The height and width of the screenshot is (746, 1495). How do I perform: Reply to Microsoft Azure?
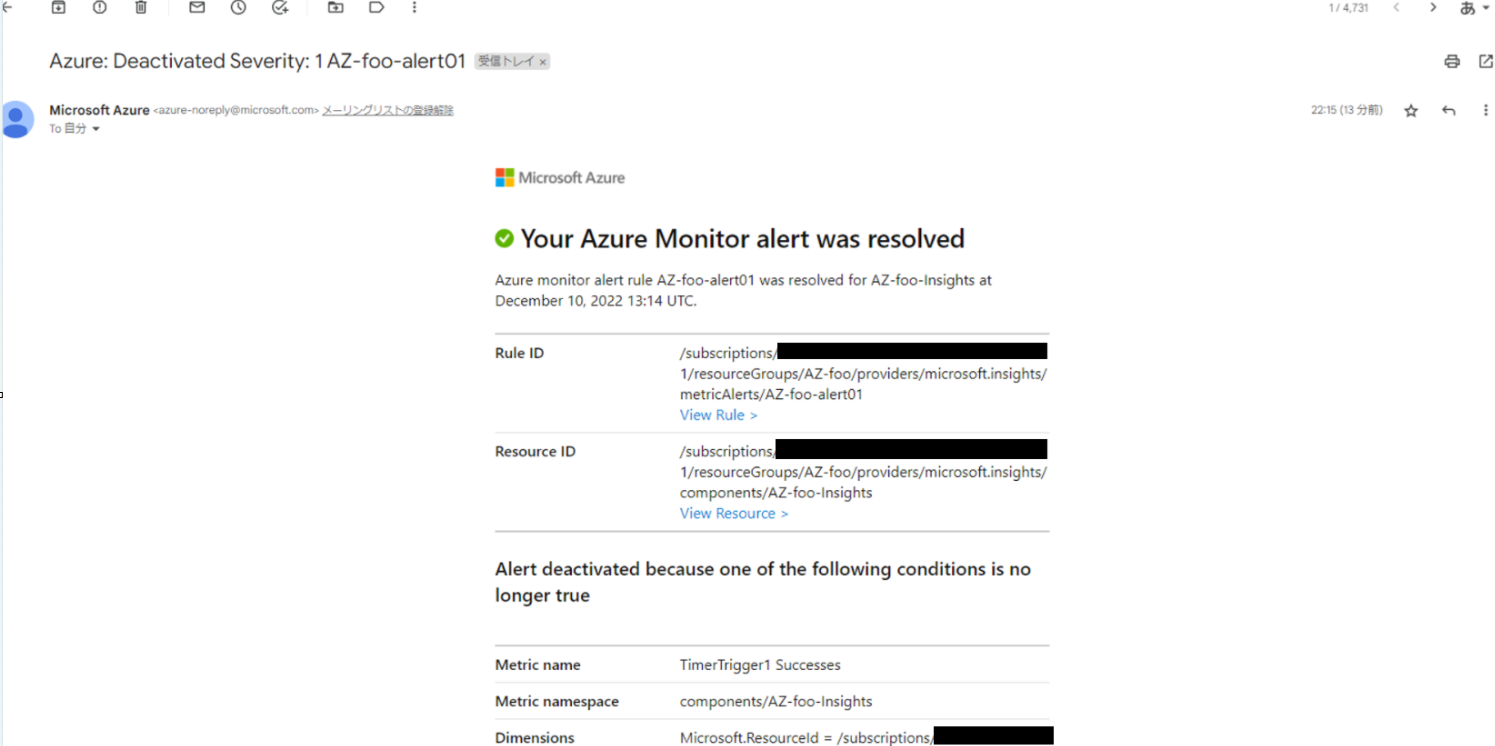tap(1448, 110)
